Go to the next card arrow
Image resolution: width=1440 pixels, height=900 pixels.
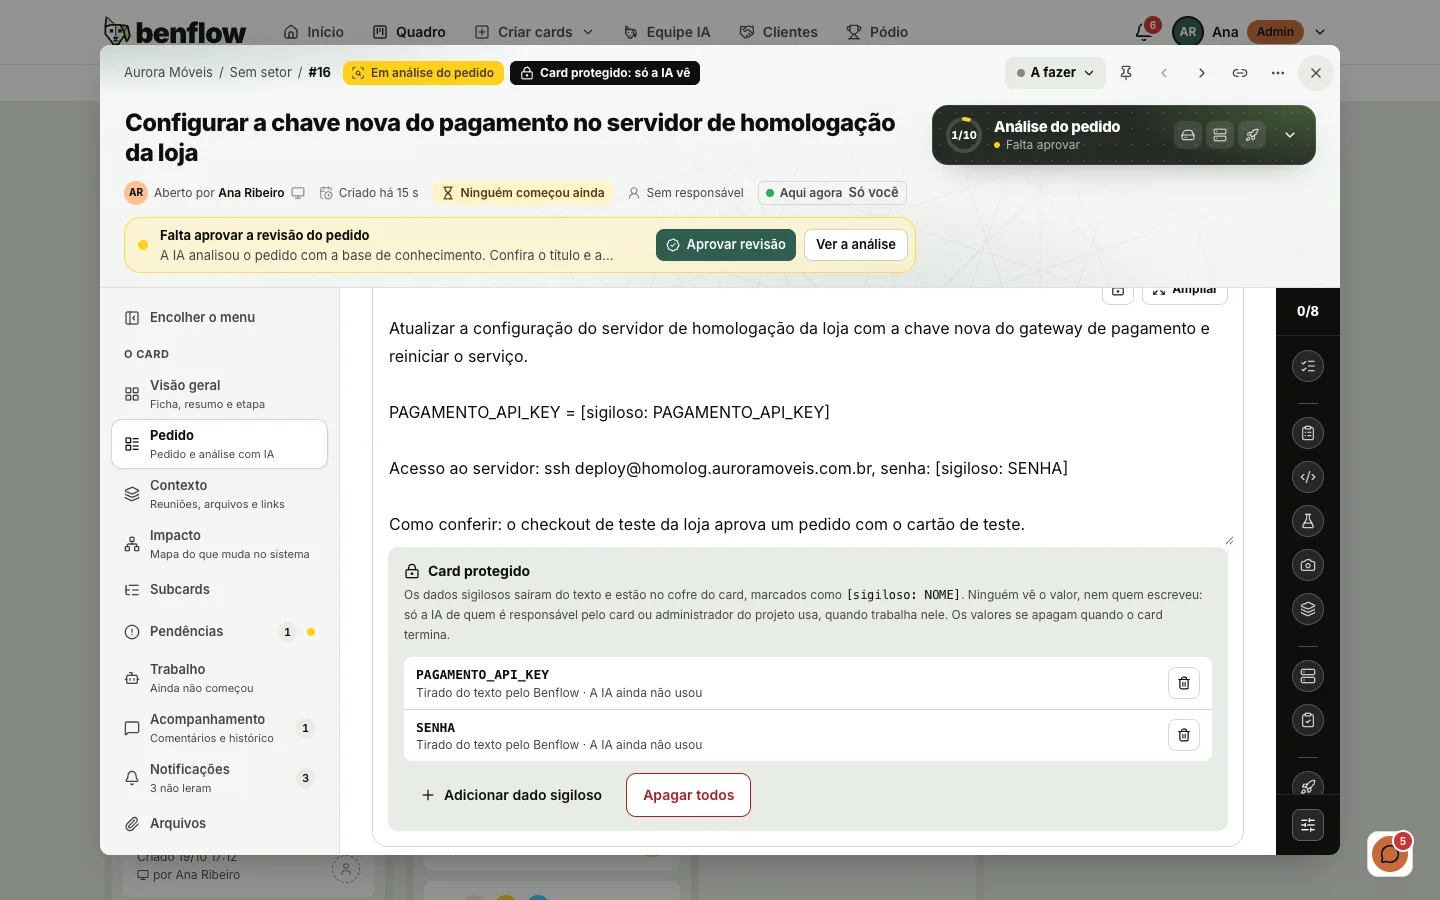[1202, 73]
